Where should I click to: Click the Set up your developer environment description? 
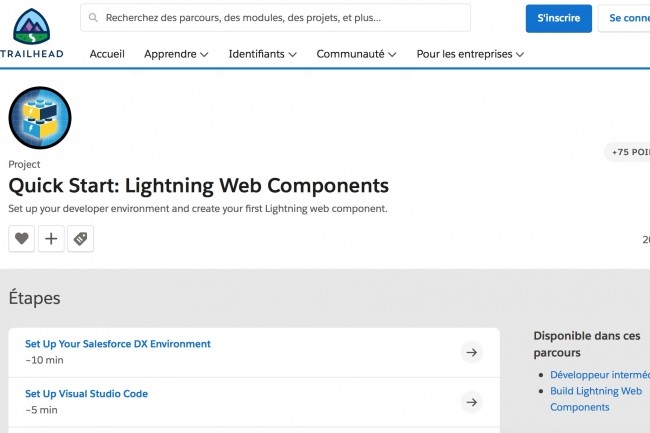point(198,208)
